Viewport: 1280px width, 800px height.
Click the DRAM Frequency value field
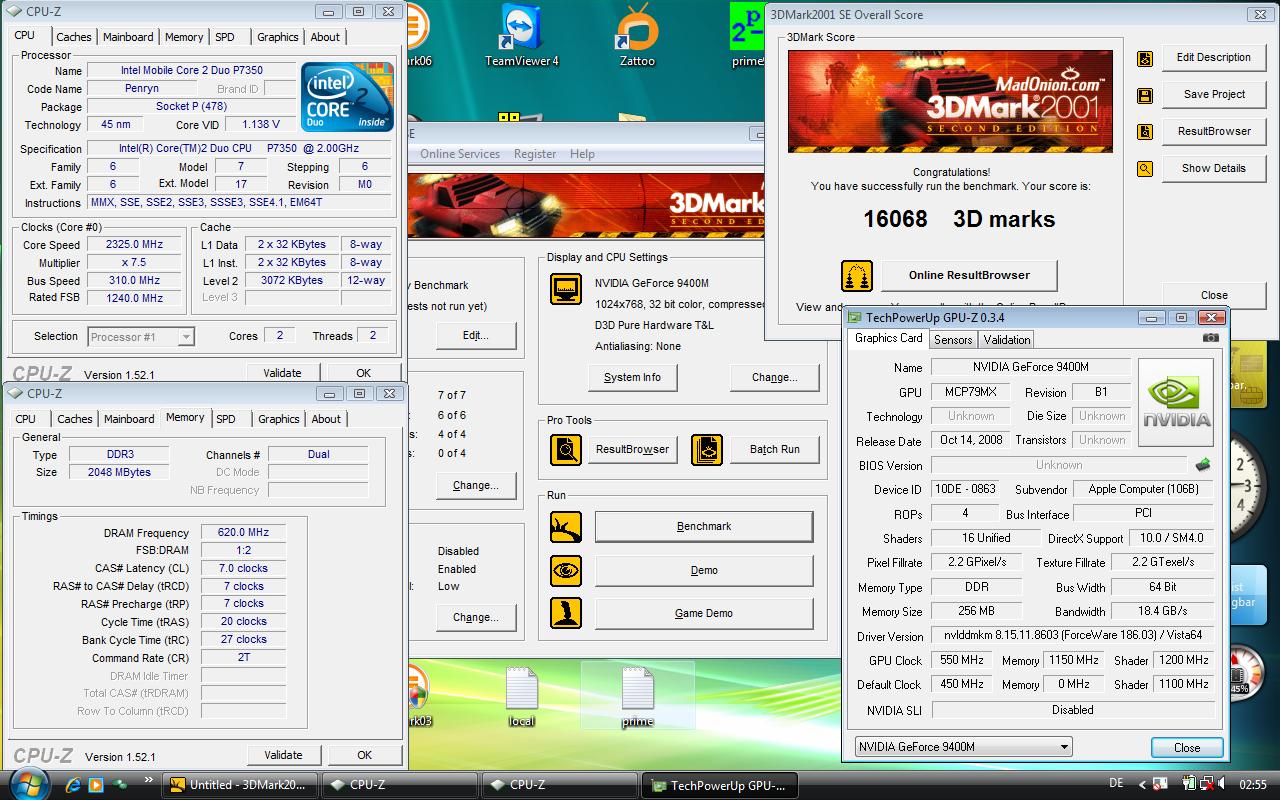[244, 533]
